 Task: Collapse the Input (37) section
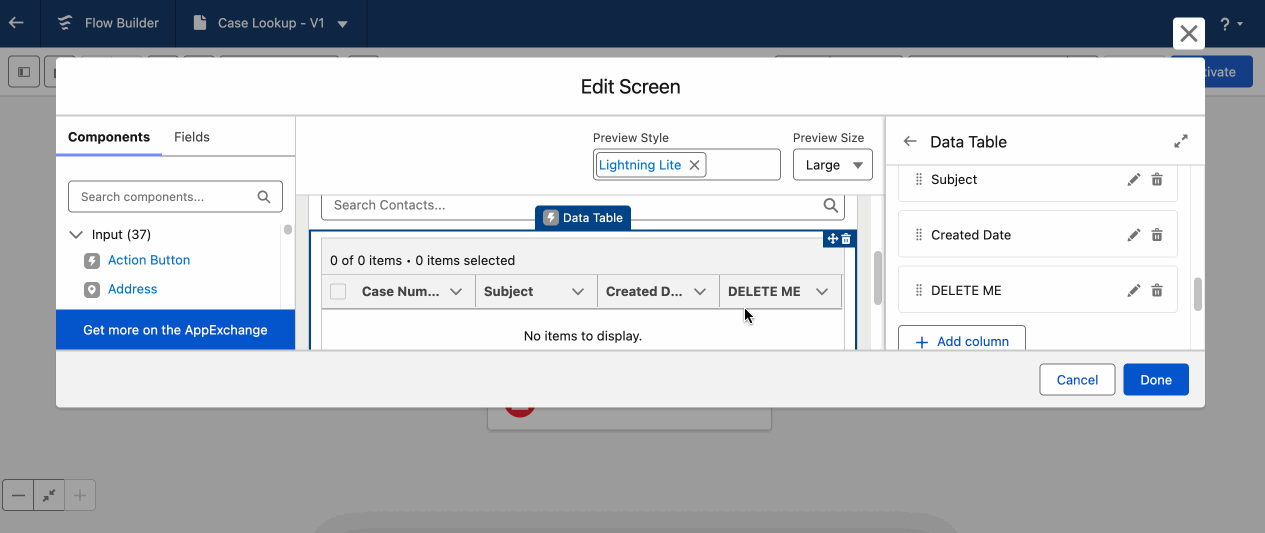[x=76, y=234]
